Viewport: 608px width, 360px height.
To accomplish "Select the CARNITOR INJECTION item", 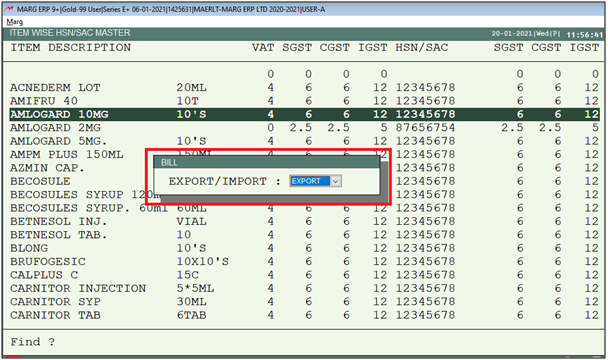I will coord(78,288).
